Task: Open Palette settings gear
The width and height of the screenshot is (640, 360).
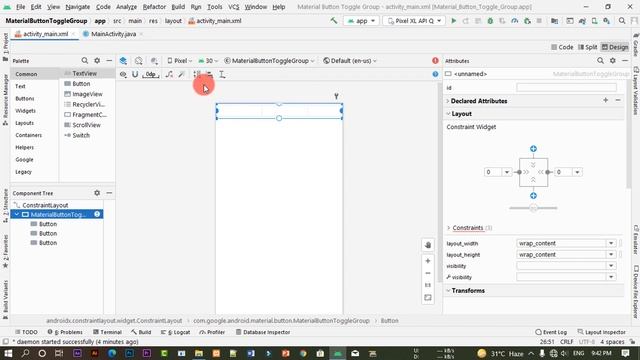Action: coord(97,60)
